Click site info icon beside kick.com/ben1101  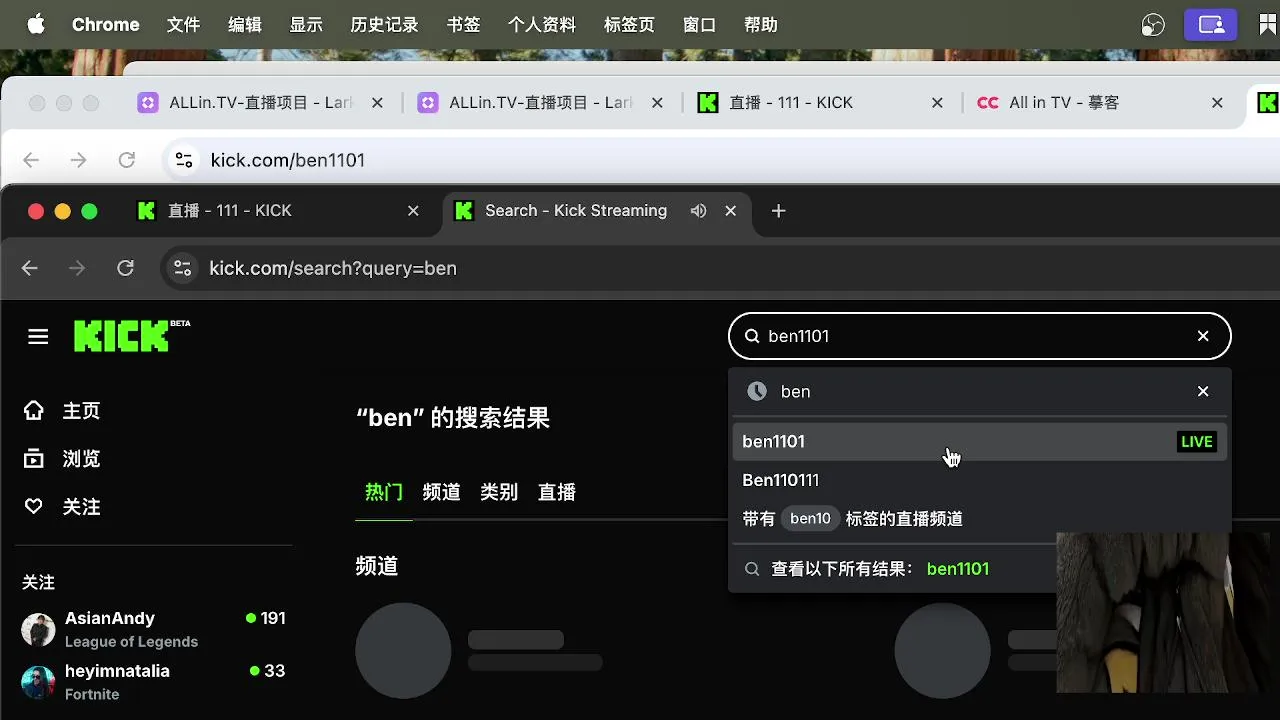pos(183,160)
